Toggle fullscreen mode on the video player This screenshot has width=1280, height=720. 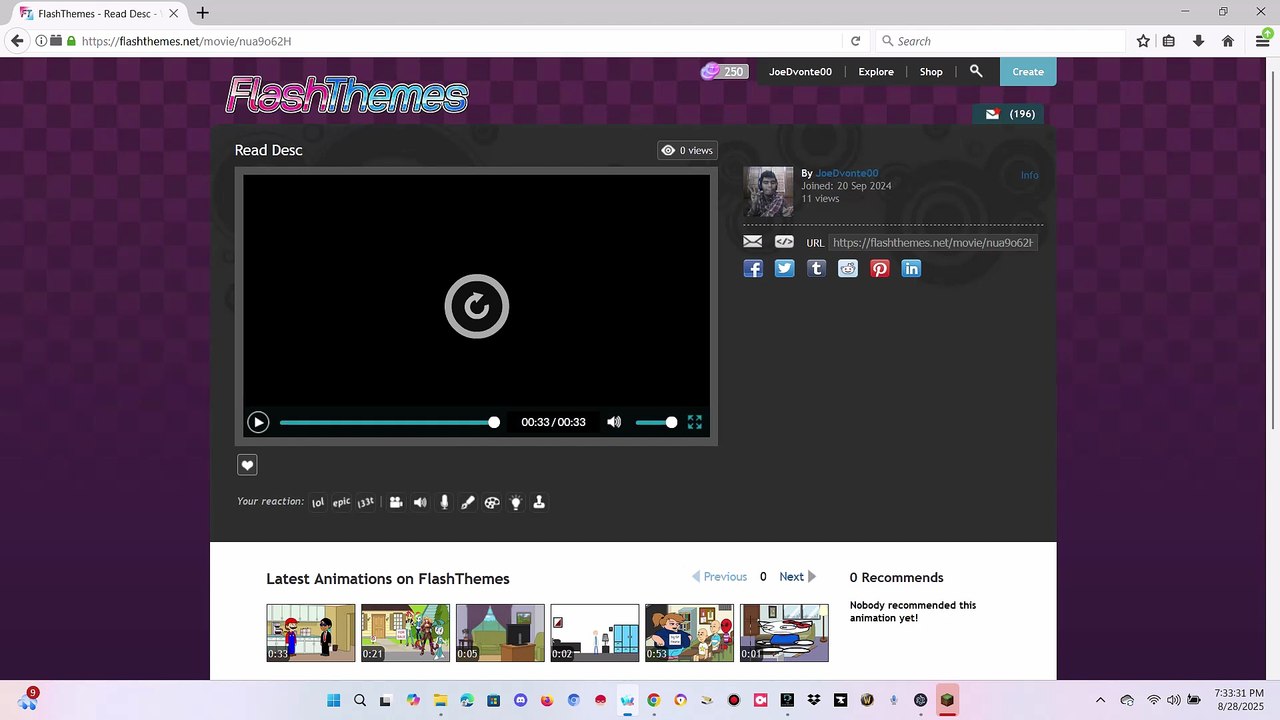point(695,422)
